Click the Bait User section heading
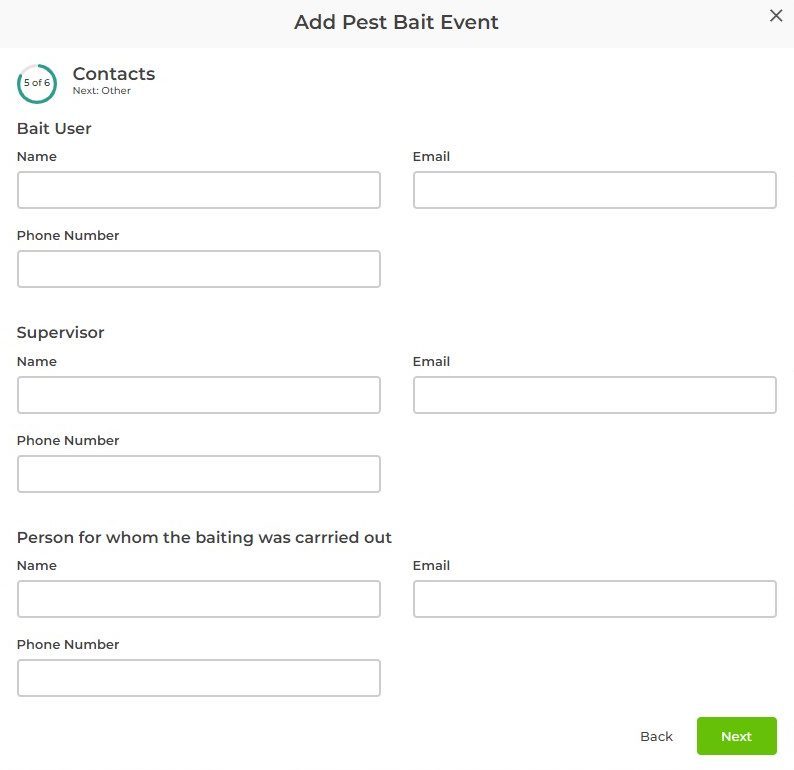The image size is (794, 770). coord(54,128)
